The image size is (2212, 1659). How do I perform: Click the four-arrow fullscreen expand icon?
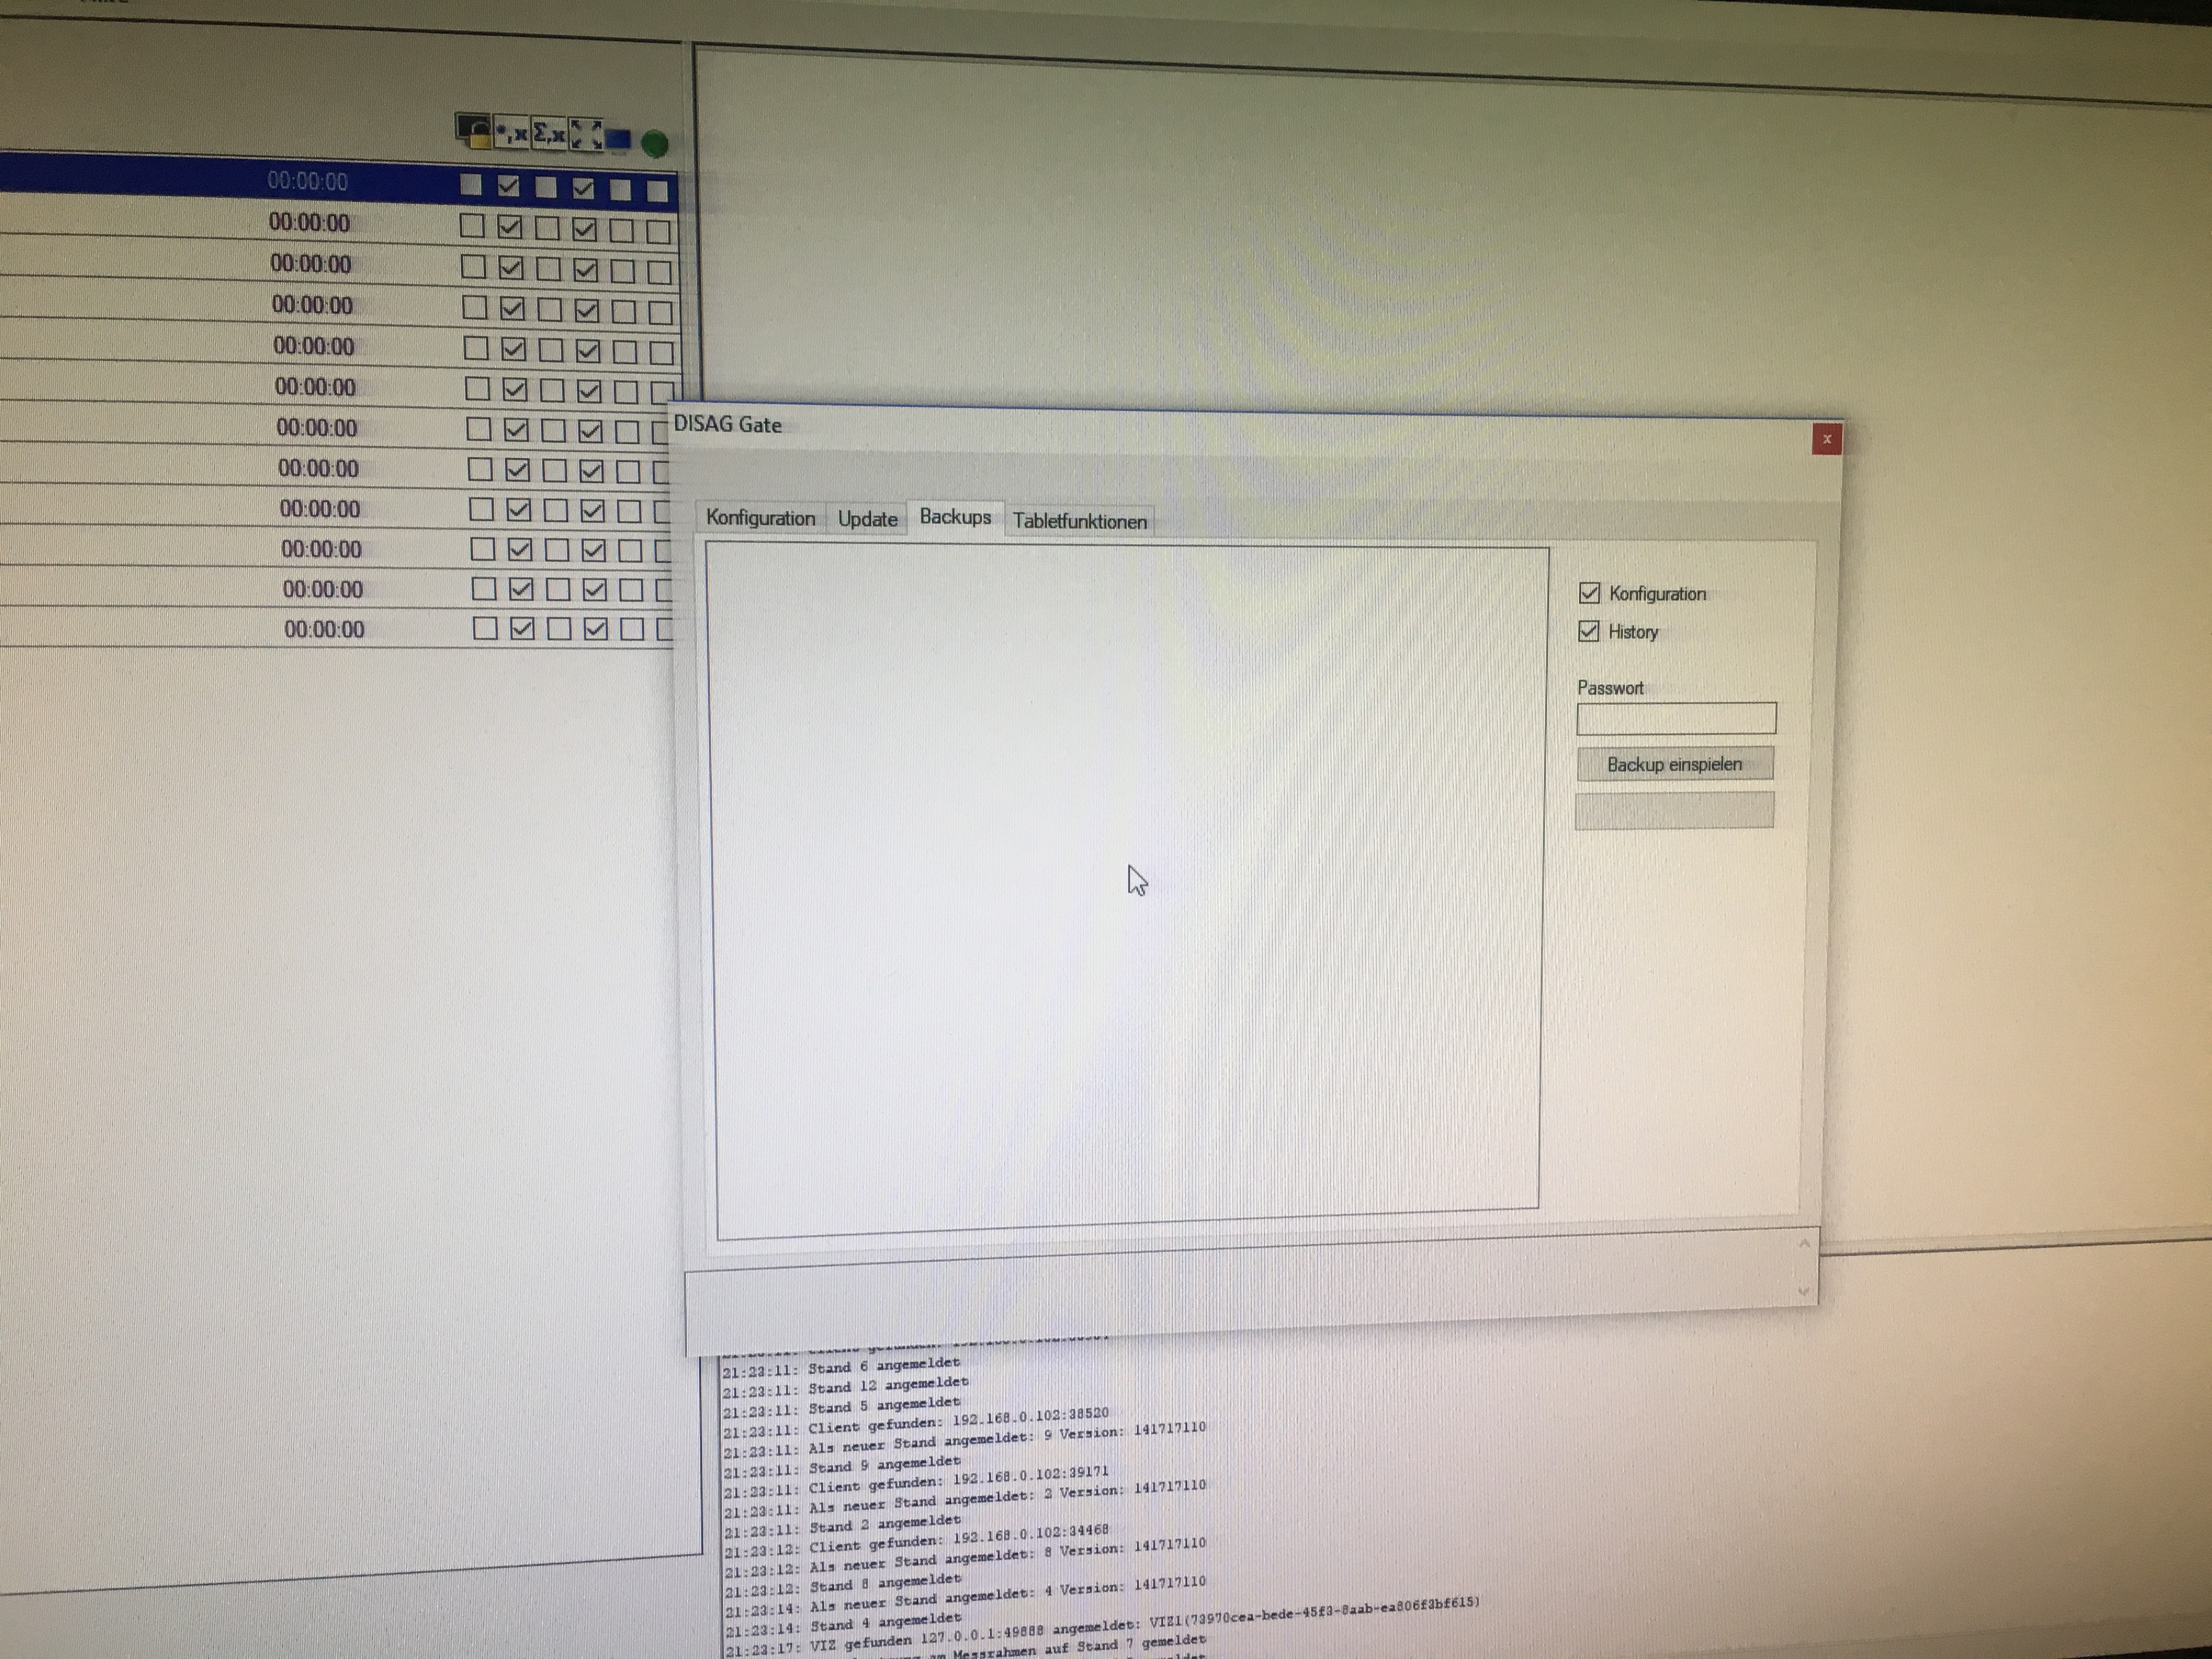click(586, 135)
